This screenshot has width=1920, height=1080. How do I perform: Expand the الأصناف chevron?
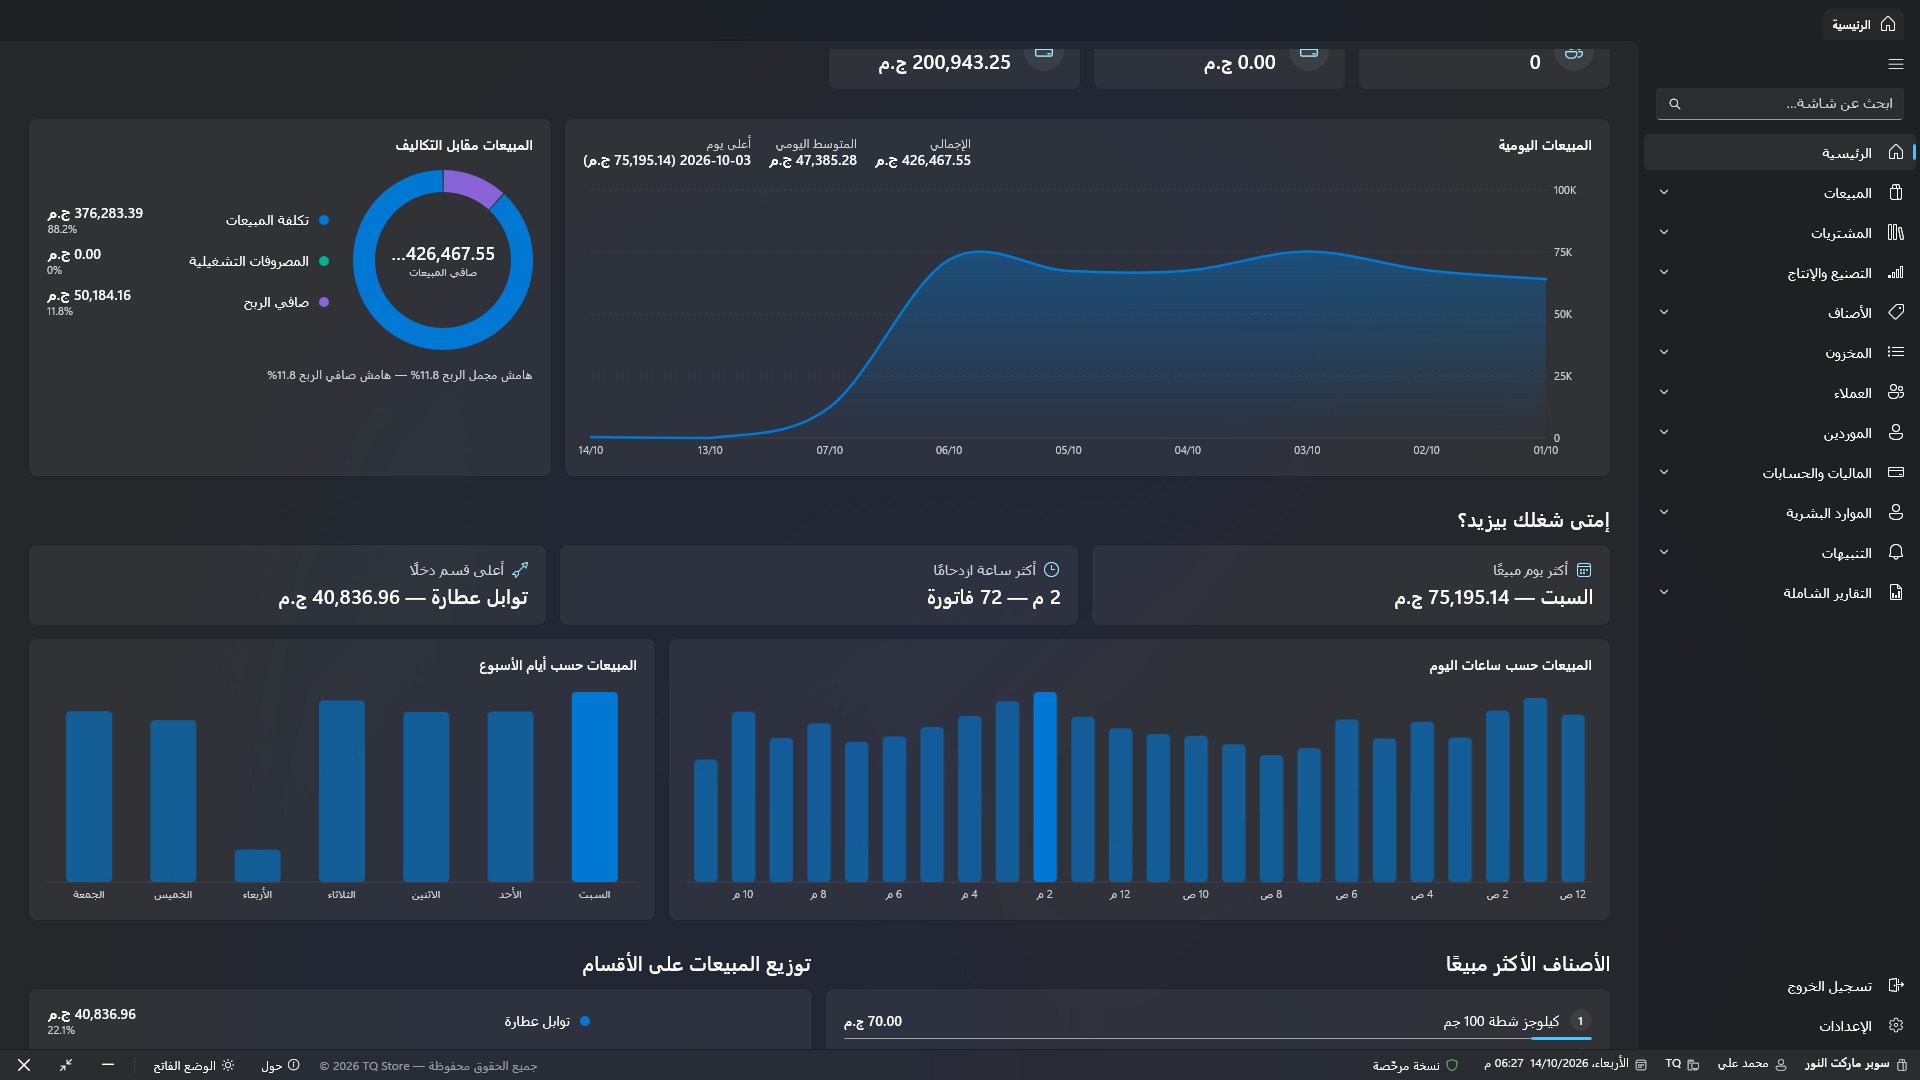pos(1664,312)
